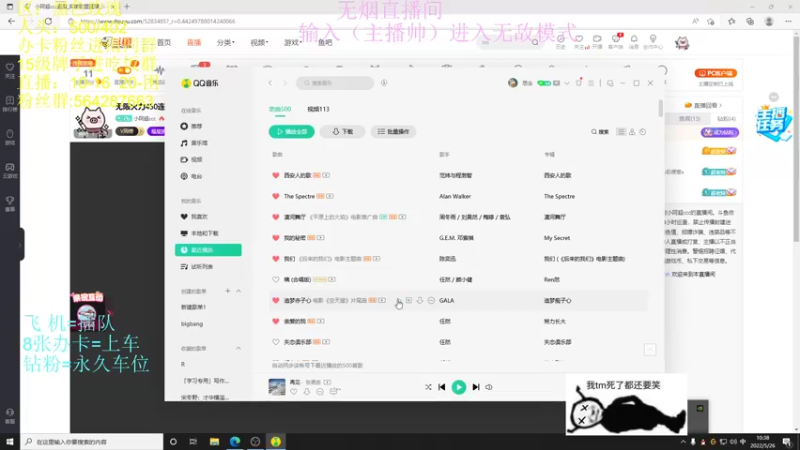Click the QQ Music list scrollbar
The height and width of the screenshot is (450, 800).
tap(661, 108)
